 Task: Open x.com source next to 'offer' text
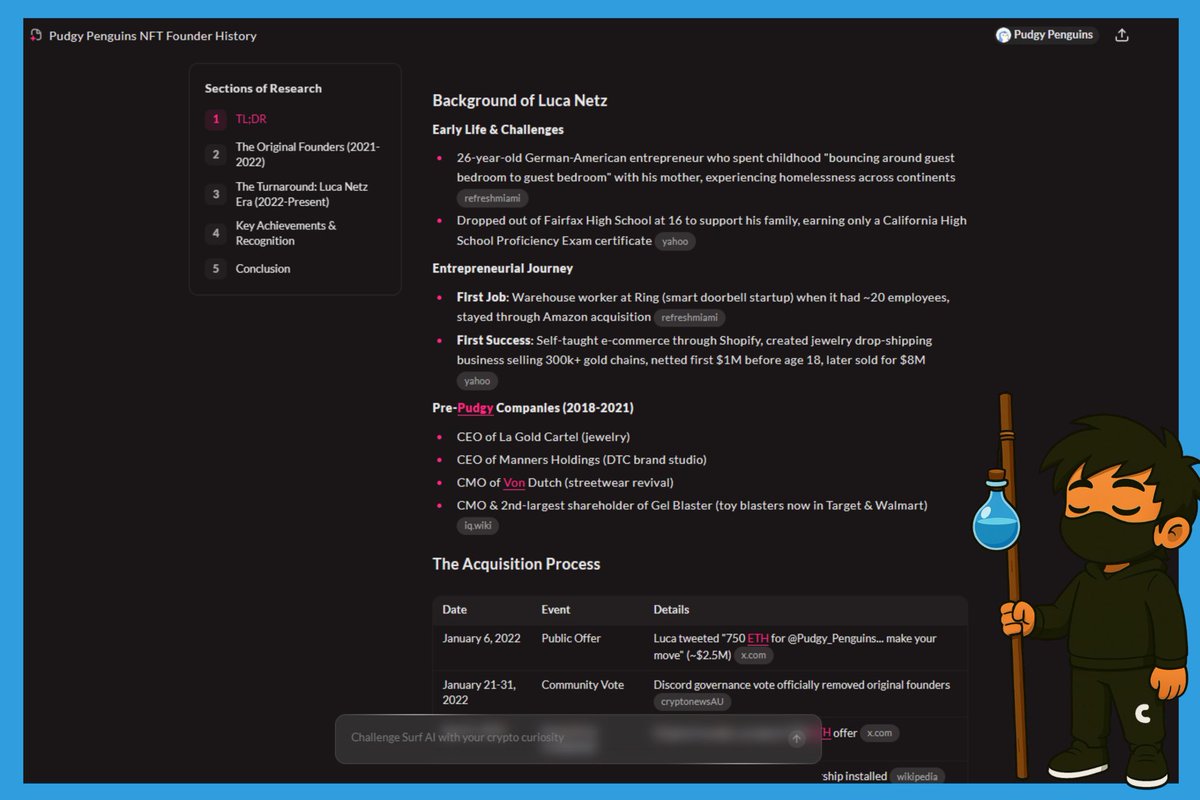coord(880,733)
